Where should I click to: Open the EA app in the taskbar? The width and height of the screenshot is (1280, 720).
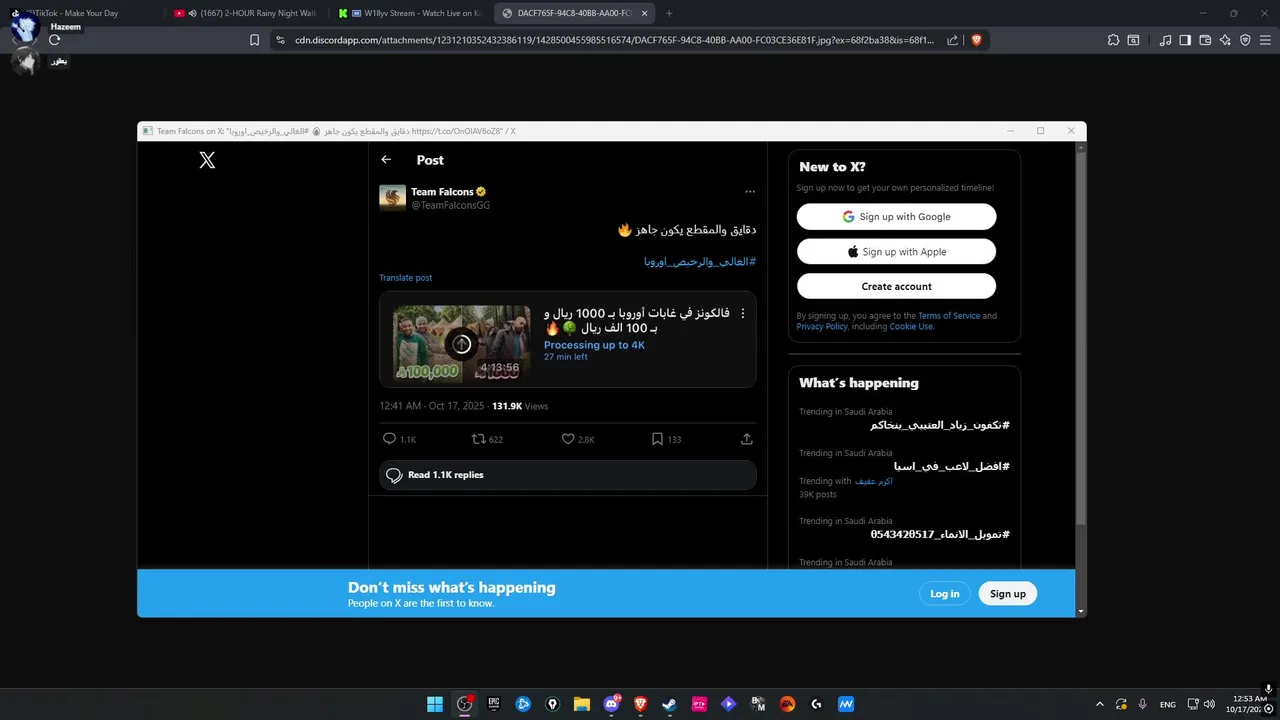coord(787,704)
